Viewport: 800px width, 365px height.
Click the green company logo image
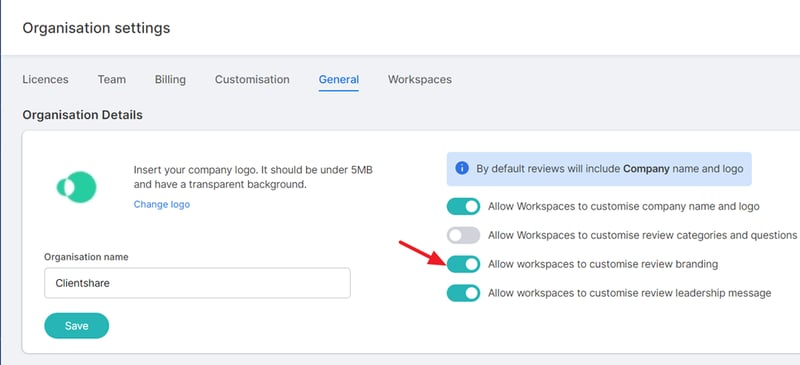(77, 187)
